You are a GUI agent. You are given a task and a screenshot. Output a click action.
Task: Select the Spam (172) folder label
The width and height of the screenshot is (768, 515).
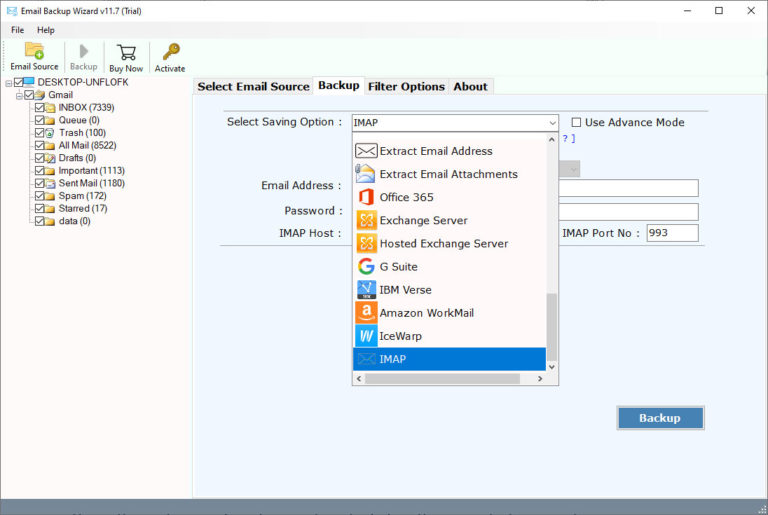point(82,196)
